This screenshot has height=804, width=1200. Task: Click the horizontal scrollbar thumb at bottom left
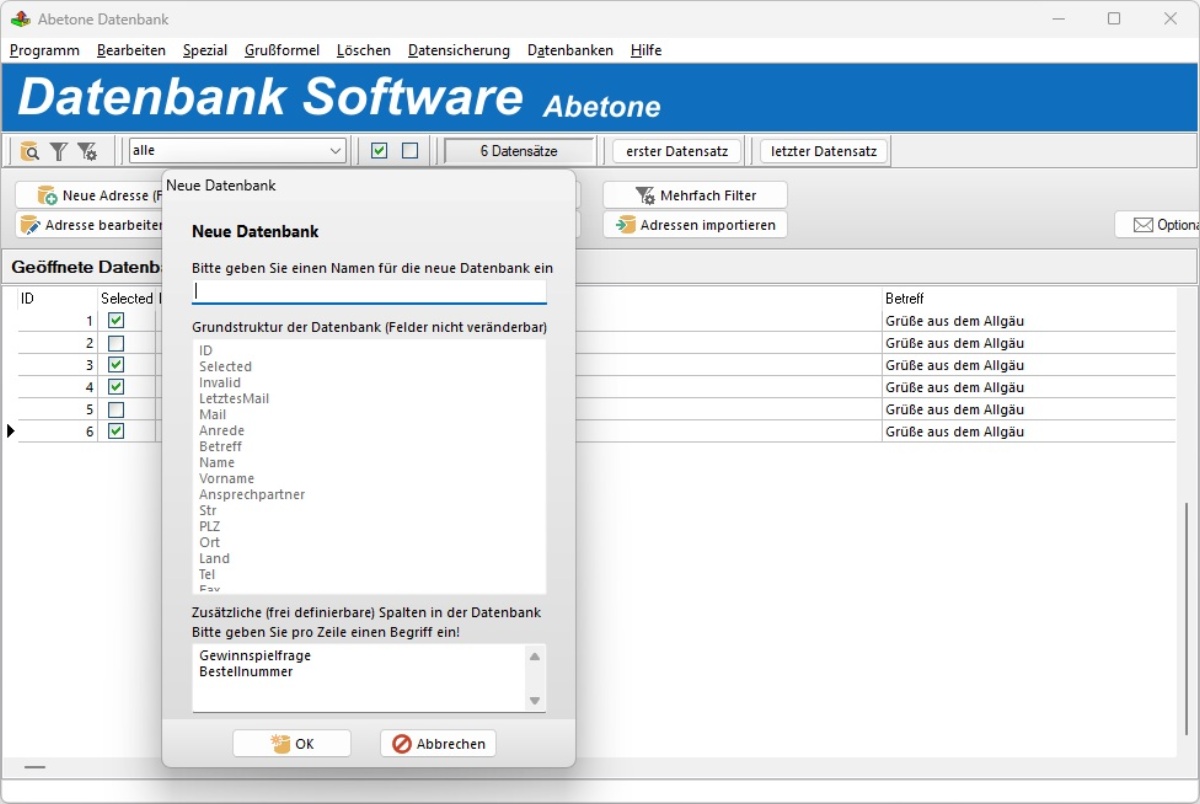point(35,767)
